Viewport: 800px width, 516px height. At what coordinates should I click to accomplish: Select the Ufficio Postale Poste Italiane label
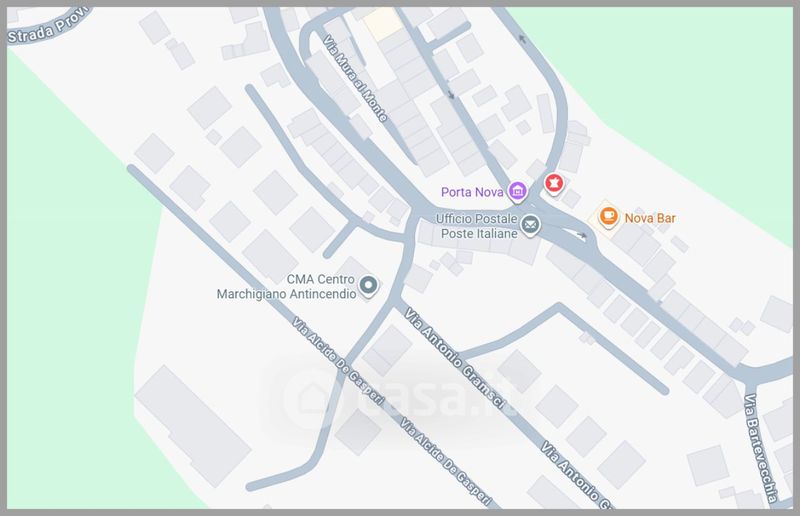tap(477, 226)
